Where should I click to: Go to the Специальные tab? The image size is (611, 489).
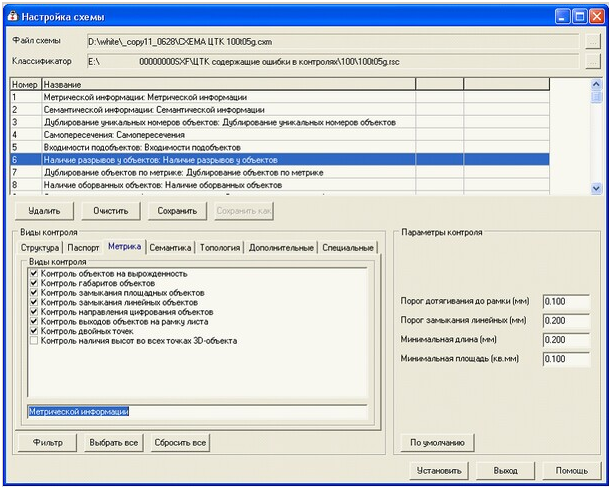click(x=348, y=247)
